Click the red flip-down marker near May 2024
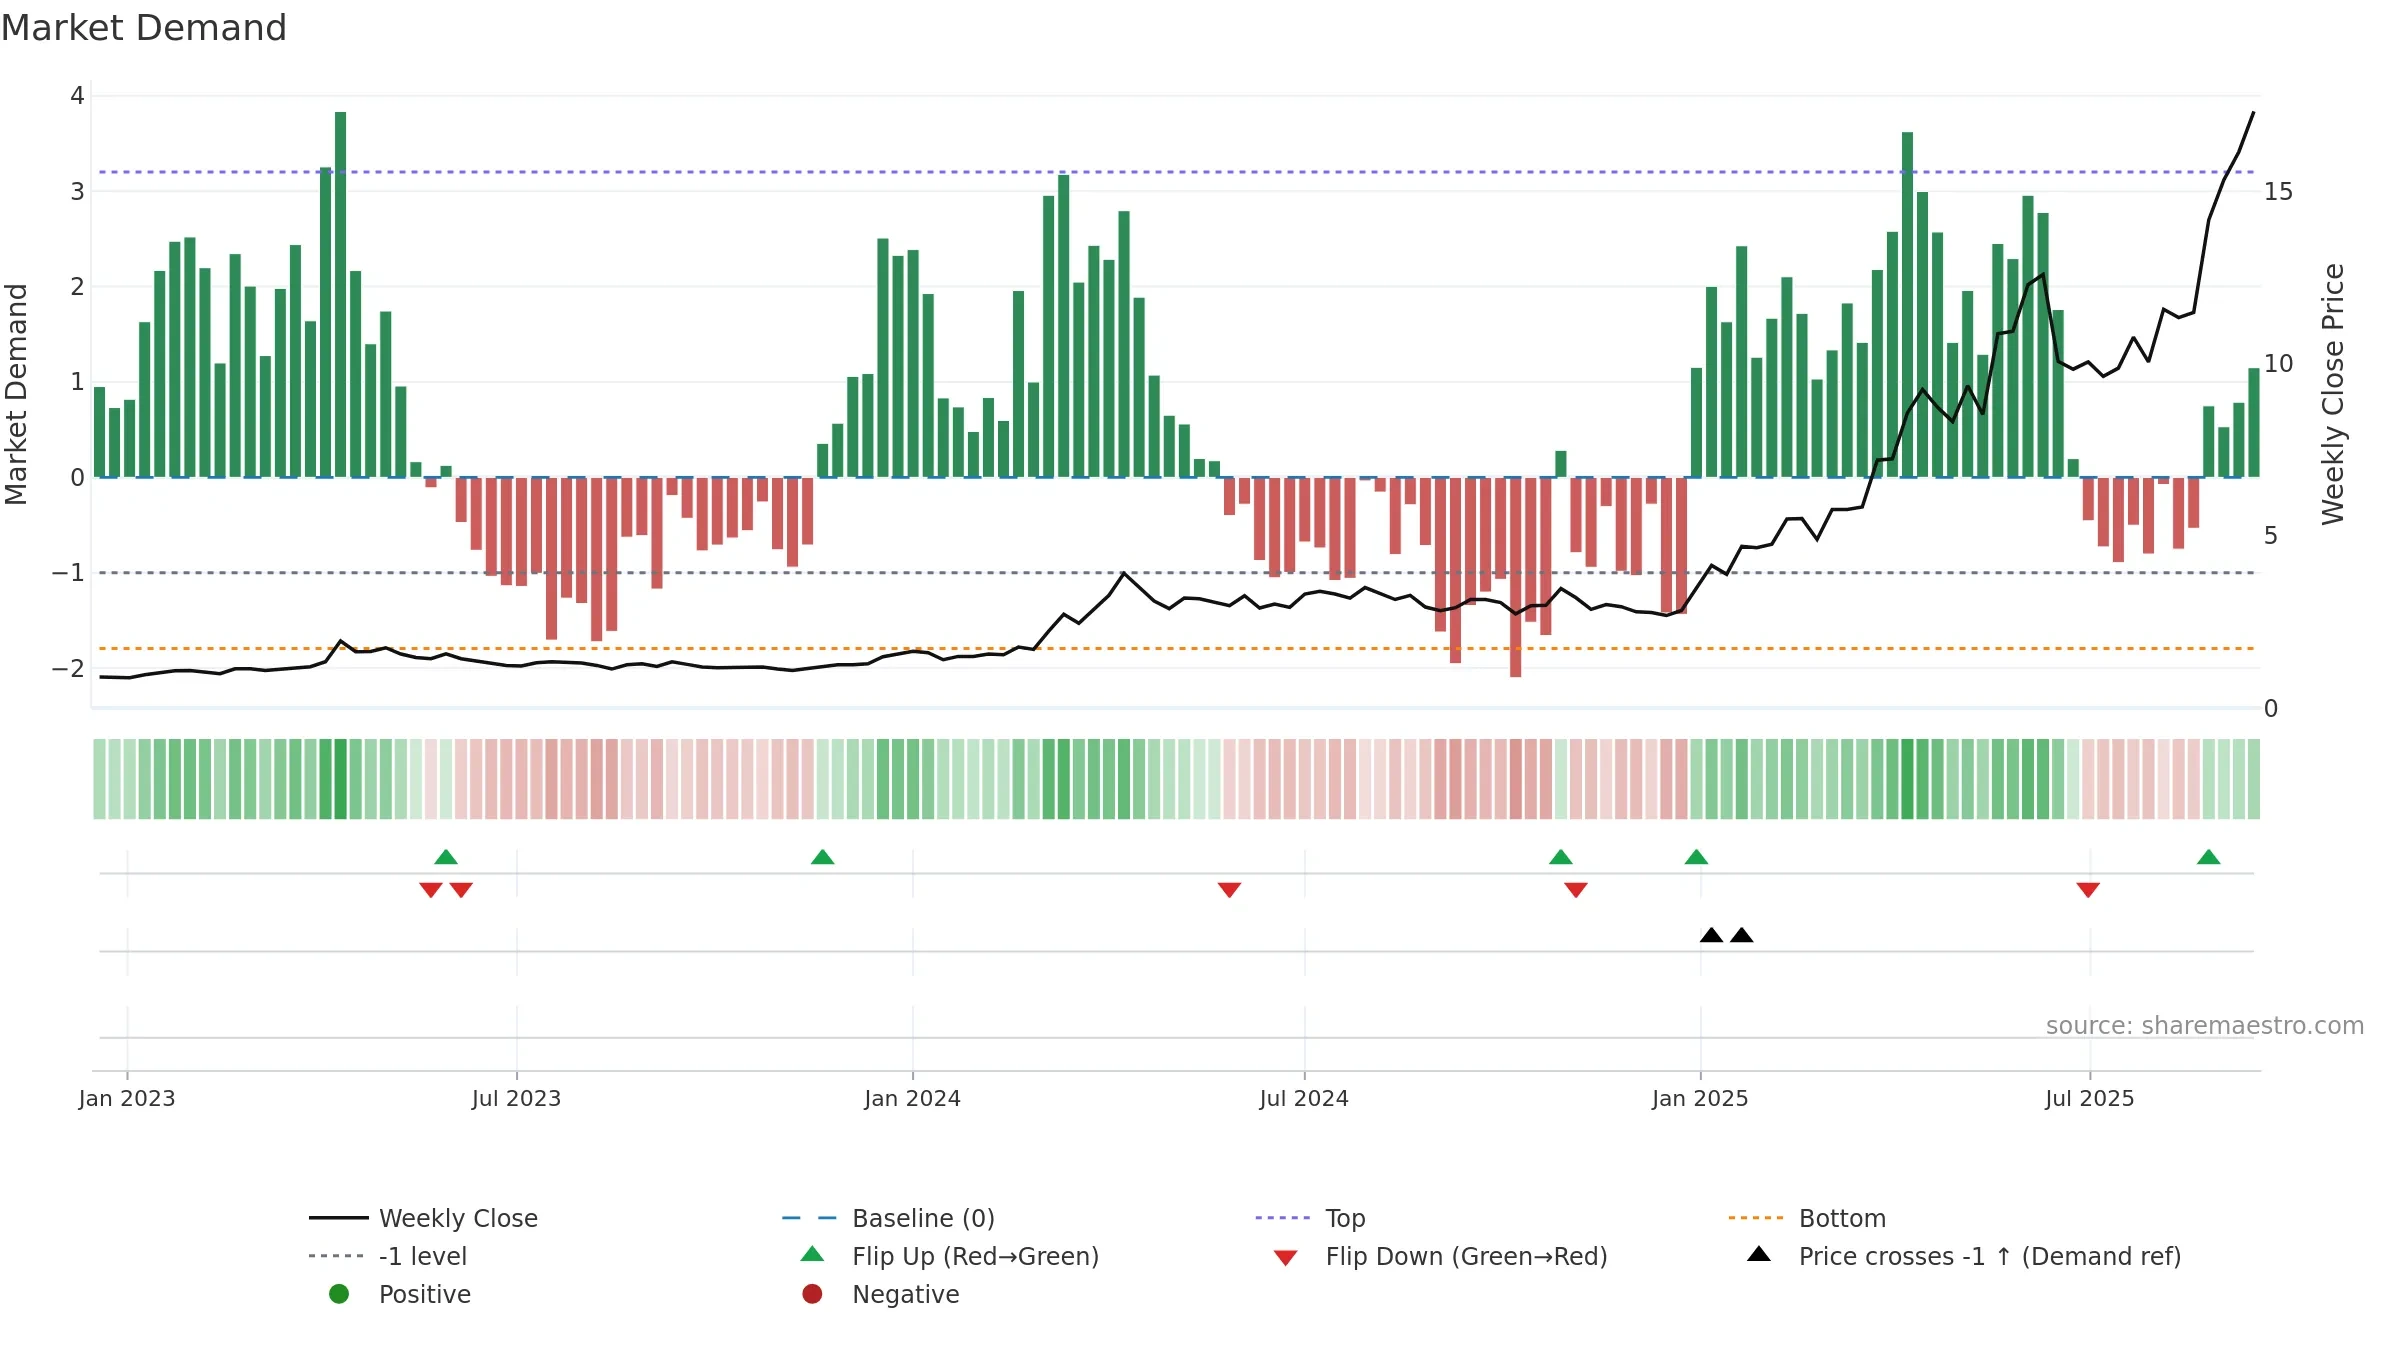2400x1350 pixels. point(1229,890)
